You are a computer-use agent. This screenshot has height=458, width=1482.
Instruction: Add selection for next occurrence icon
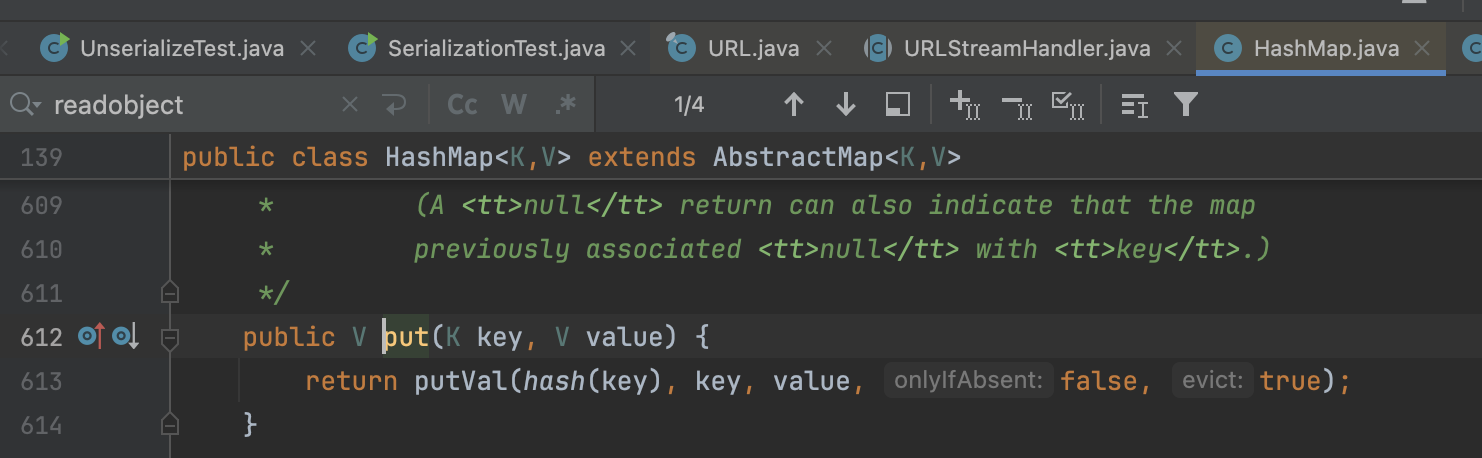tap(964, 105)
